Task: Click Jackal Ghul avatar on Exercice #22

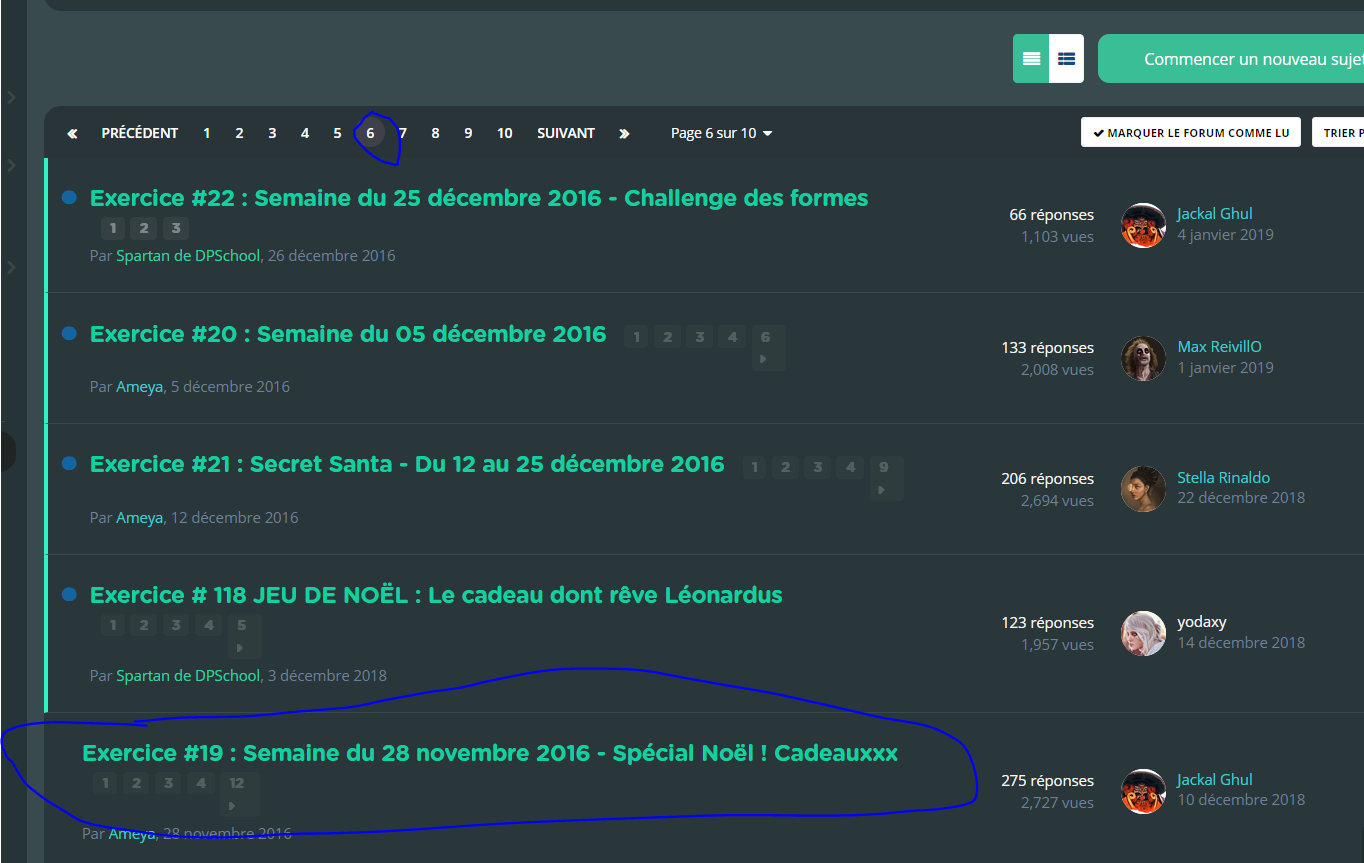Action: (x=1143, y=225)
